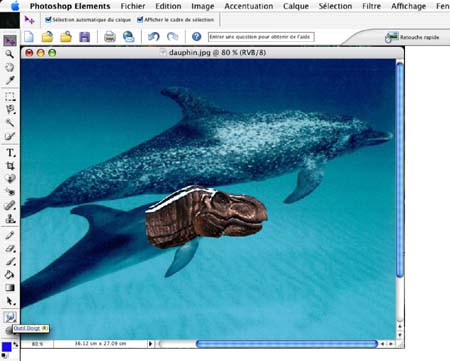Select the Magic Wand tool
Screen dimensions: 450x361
pos(10,123)
